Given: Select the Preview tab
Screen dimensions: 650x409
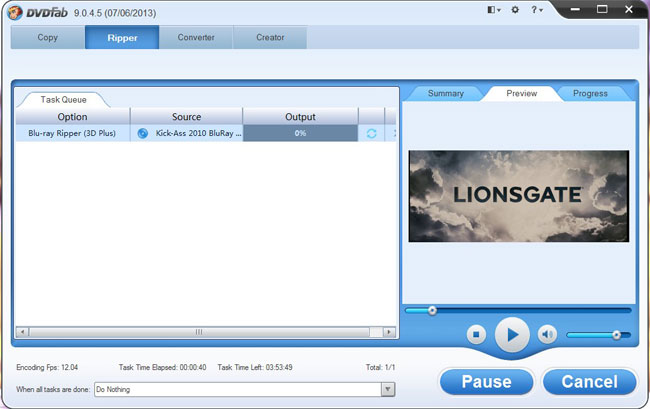Looking at the screenshot, I should tap(521, 93).
